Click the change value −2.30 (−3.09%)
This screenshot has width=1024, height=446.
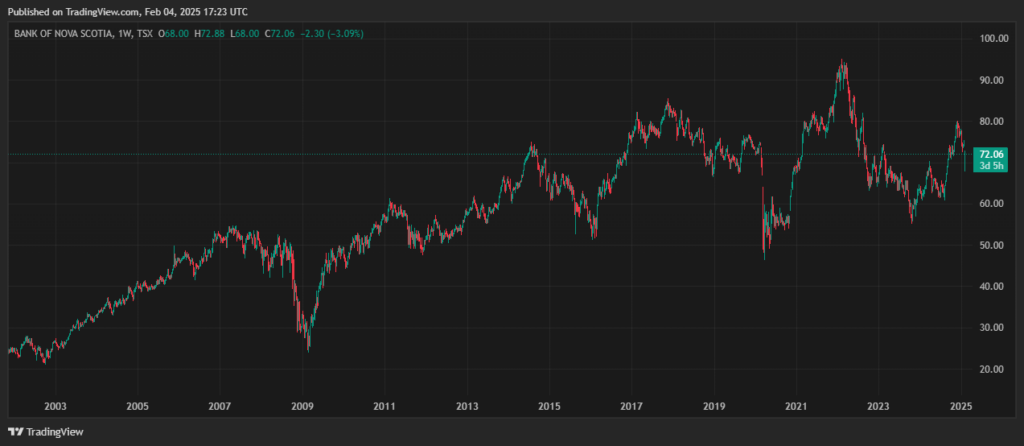[332, 33]
